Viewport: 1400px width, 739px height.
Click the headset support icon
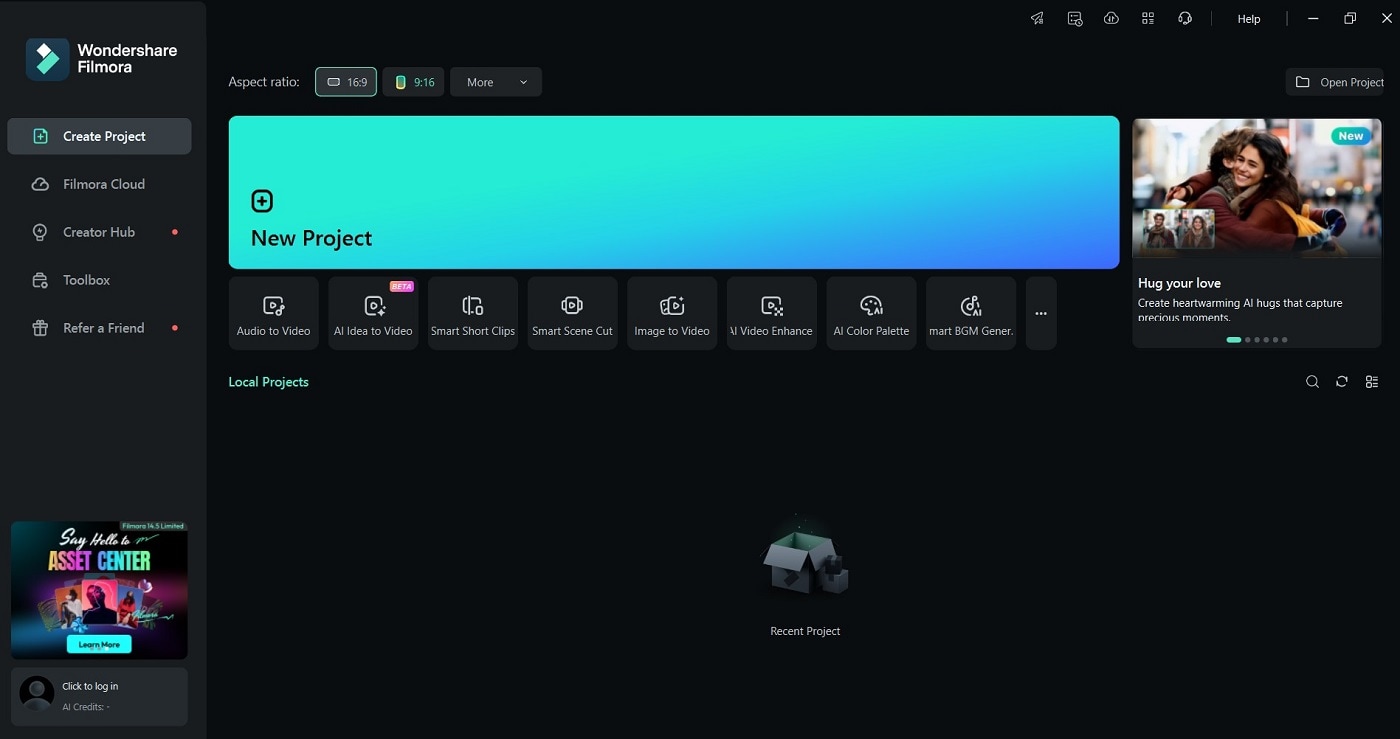[x=1185, y=19]
